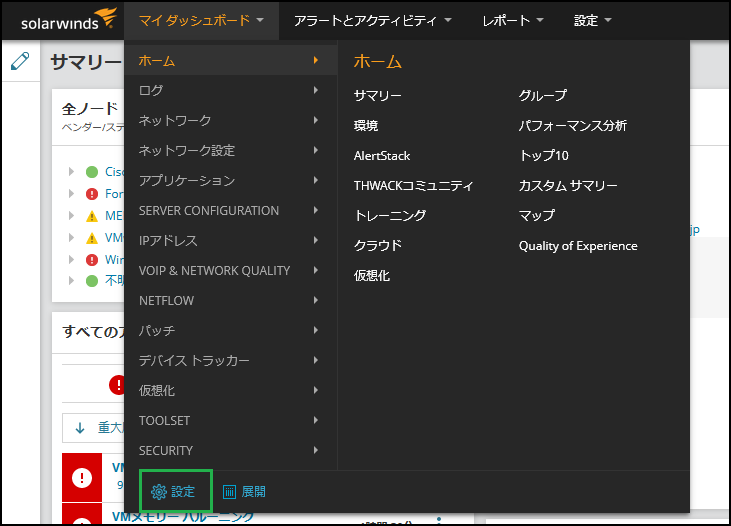Click the pencil edit icon
Image resolution: width=731 pixels, height=526 pixels.
tap(20, 61)
